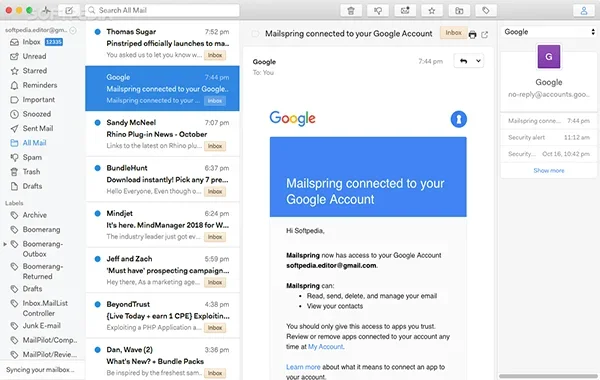600x380 pixels.
Task: Toggle unread dot on Sandy McNeel email
Action: tap(98, 122)
